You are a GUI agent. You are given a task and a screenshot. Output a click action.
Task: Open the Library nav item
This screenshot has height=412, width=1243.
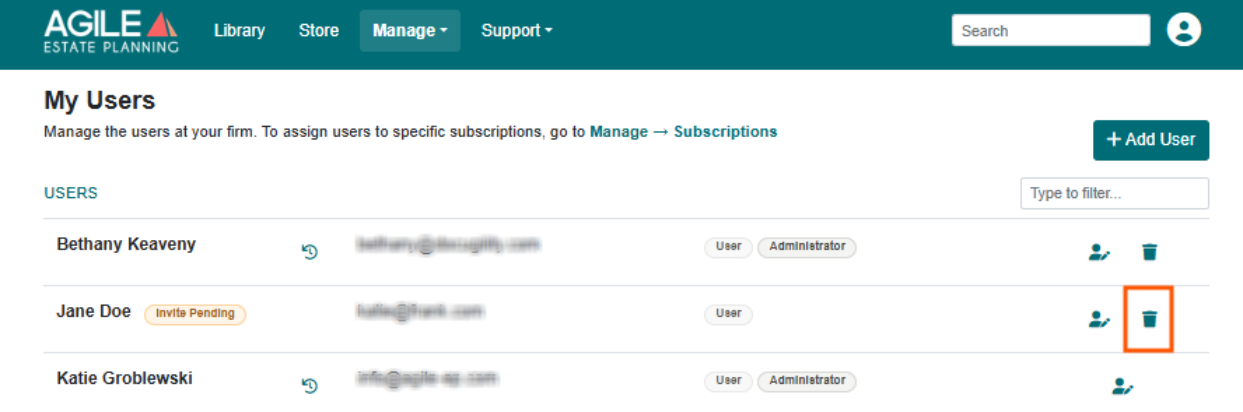tap(239, 31)
